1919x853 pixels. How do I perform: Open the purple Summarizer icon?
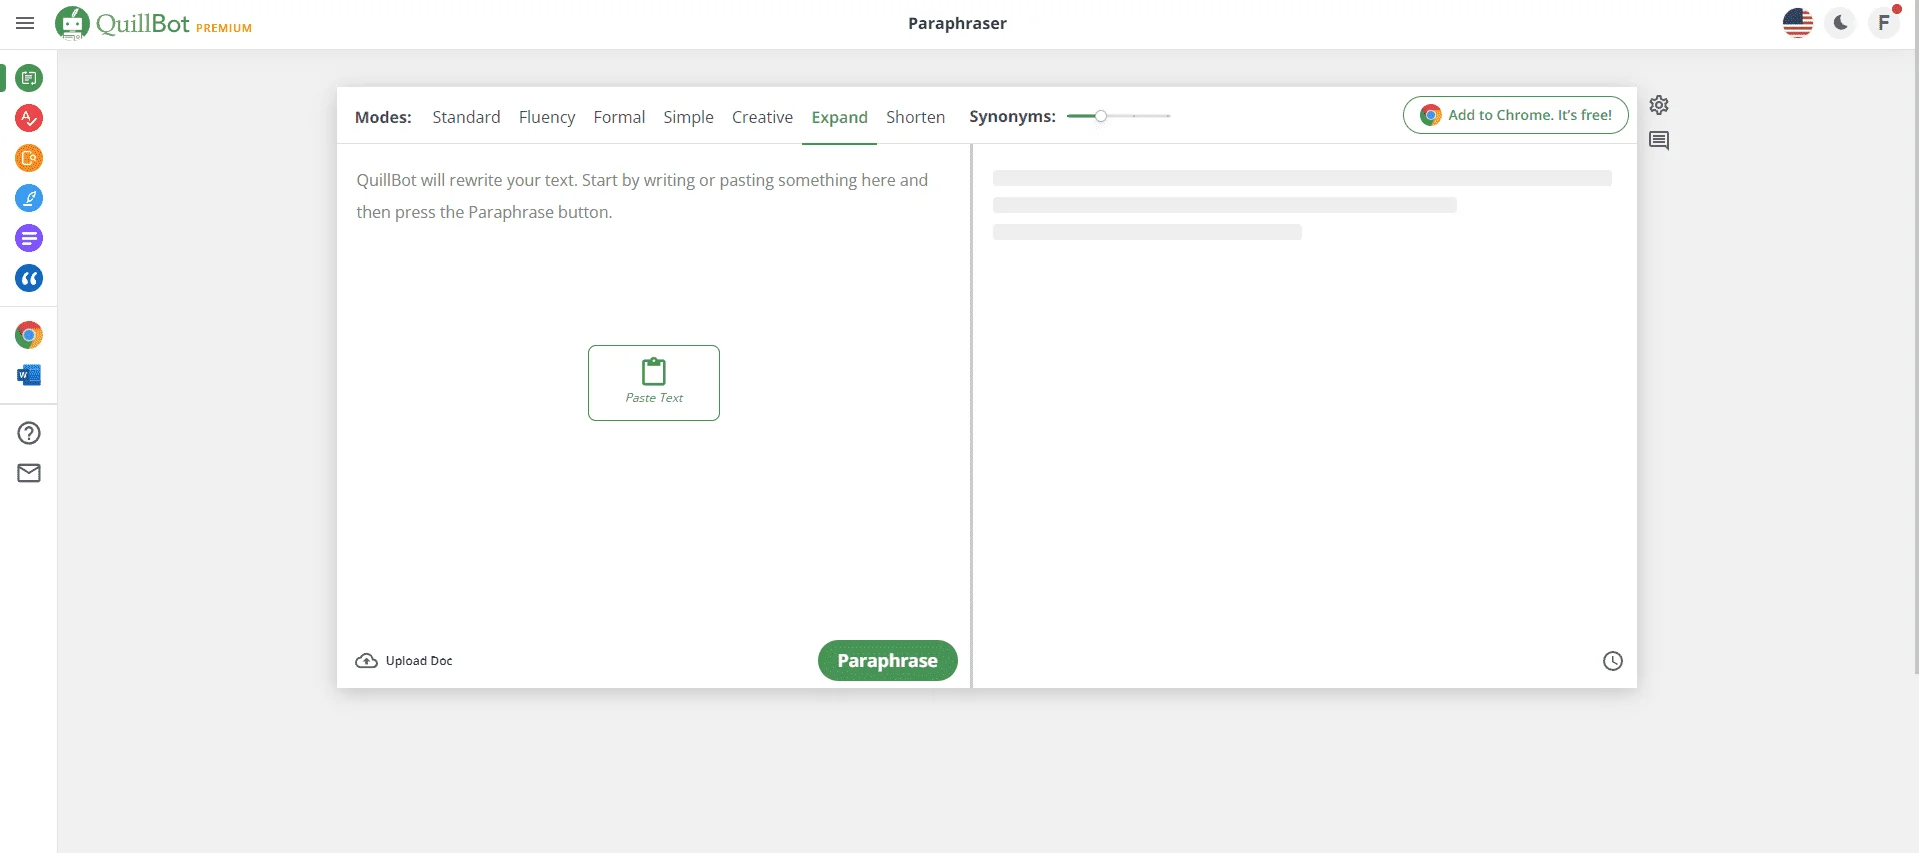point(29,238)
